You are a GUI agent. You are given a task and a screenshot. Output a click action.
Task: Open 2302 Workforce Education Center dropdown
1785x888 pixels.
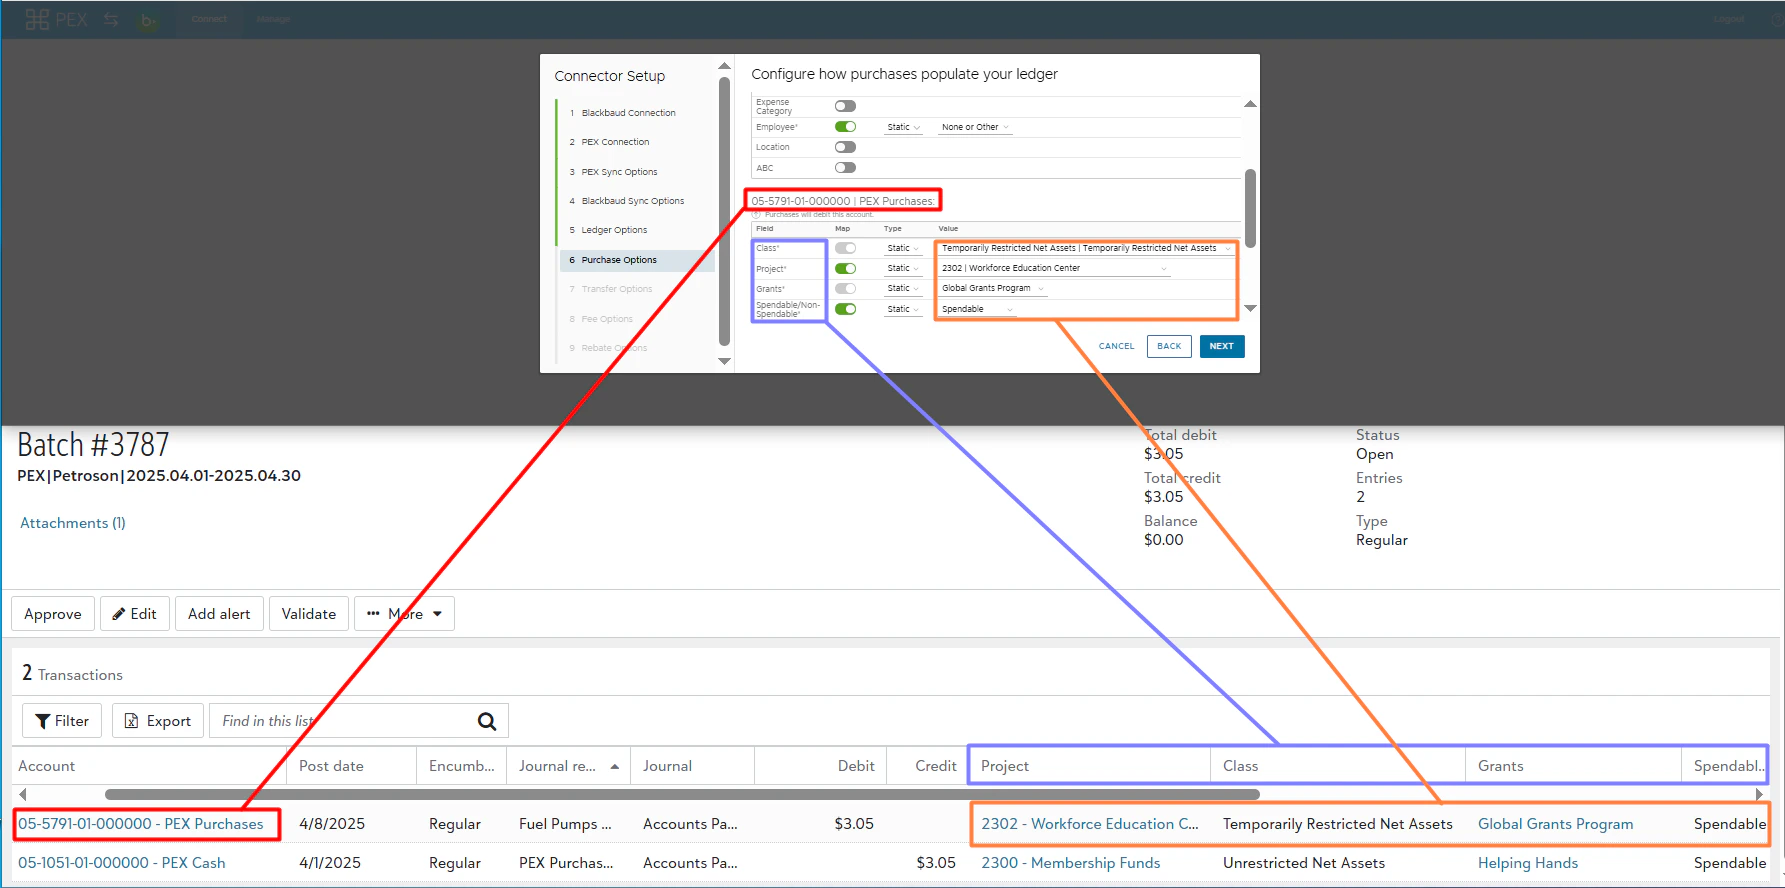click(1054, 268)
